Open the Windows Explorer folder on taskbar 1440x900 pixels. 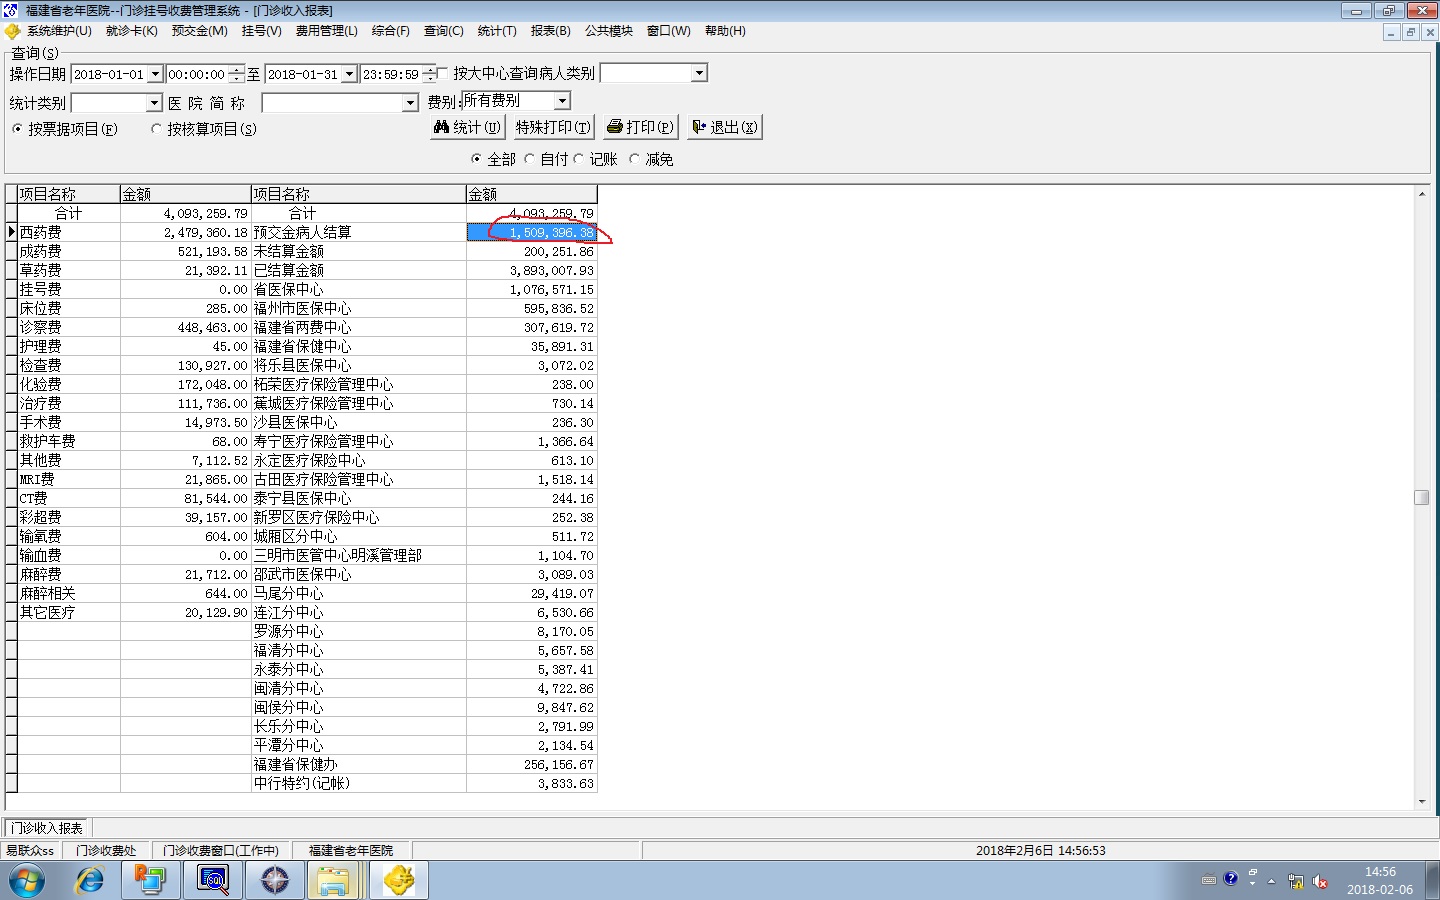point(334,880)
